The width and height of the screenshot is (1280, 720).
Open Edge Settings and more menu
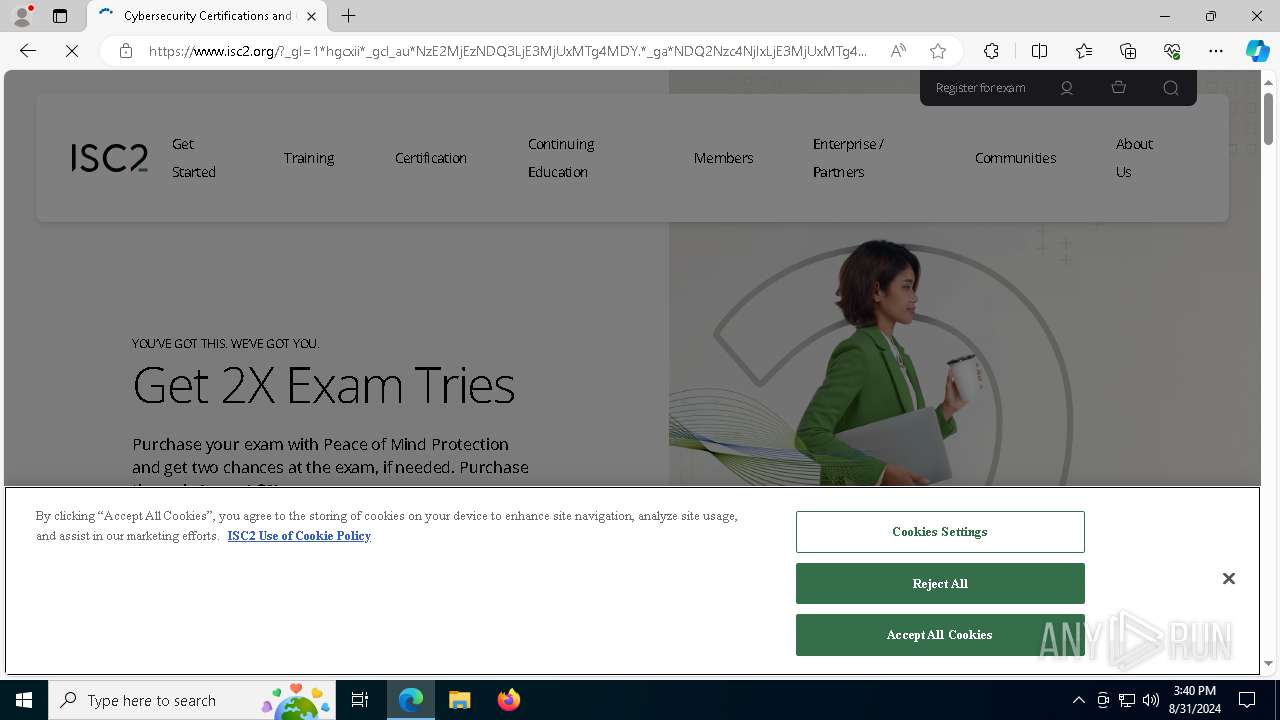click(1216, 51)
